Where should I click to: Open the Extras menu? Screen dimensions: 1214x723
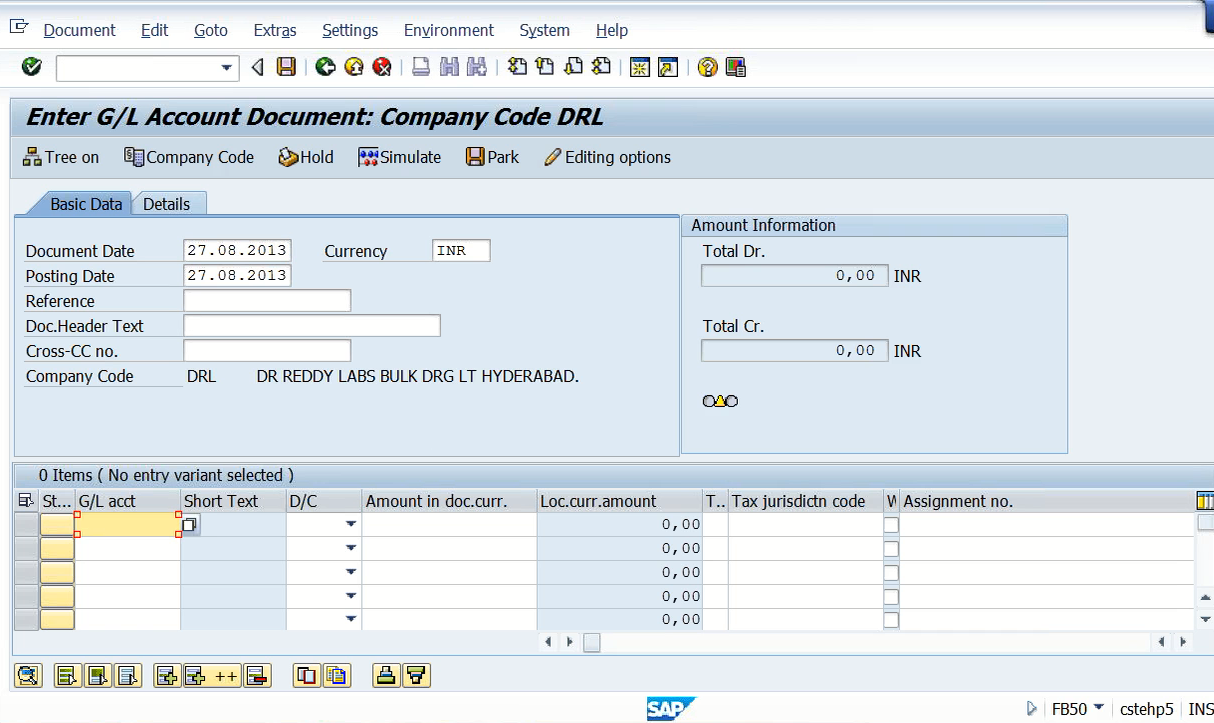(x=275, y=30)
